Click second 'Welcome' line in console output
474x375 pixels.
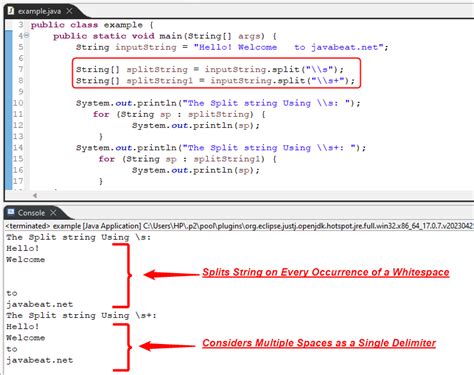[26, 338]
